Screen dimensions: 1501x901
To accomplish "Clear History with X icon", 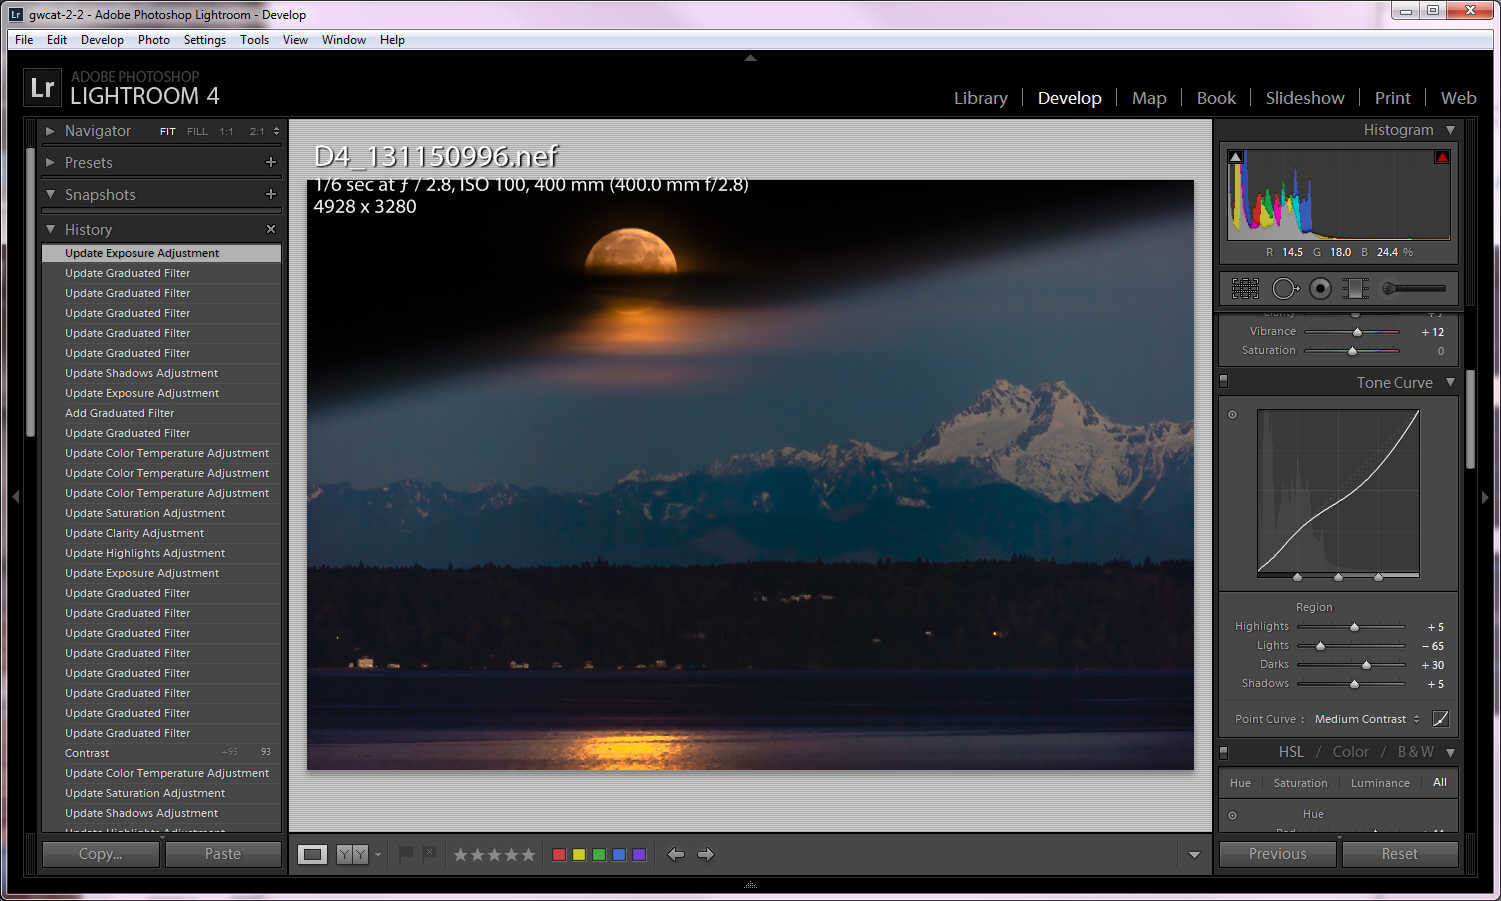I will (270, 229).
